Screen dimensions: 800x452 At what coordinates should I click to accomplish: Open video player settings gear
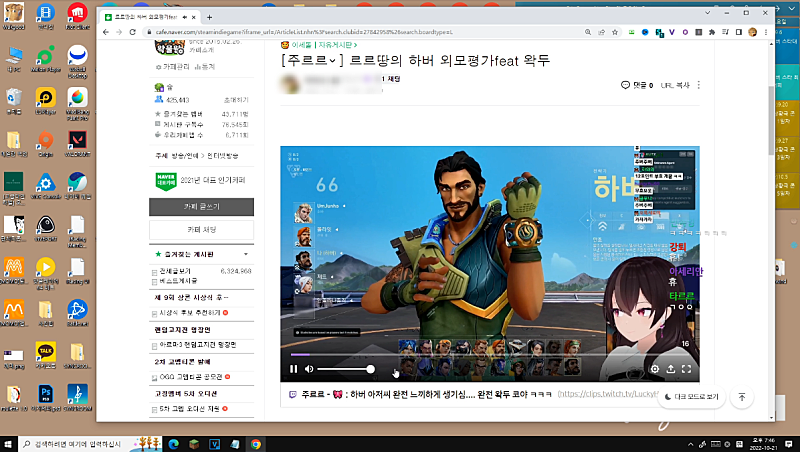[655, 369]
